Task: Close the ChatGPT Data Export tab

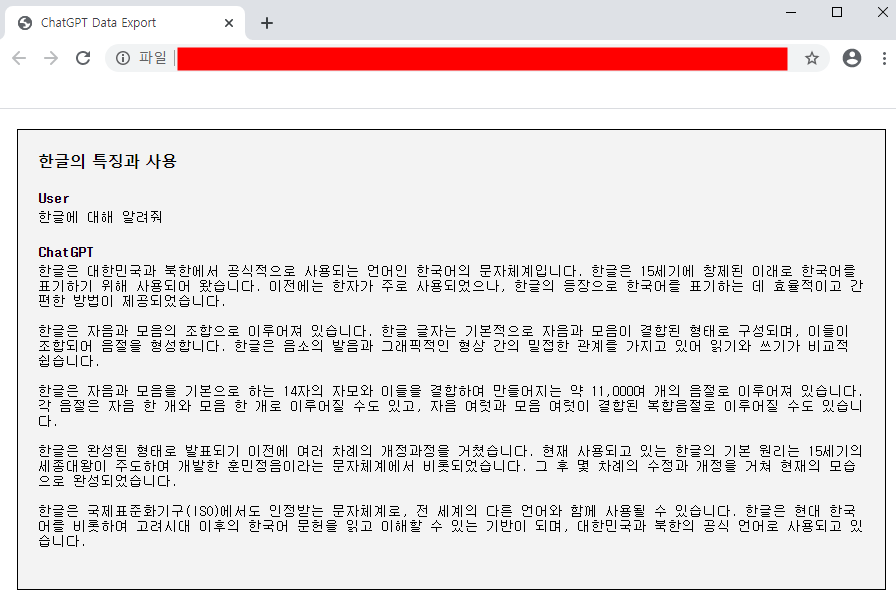Action: click(x=229, y=23)
